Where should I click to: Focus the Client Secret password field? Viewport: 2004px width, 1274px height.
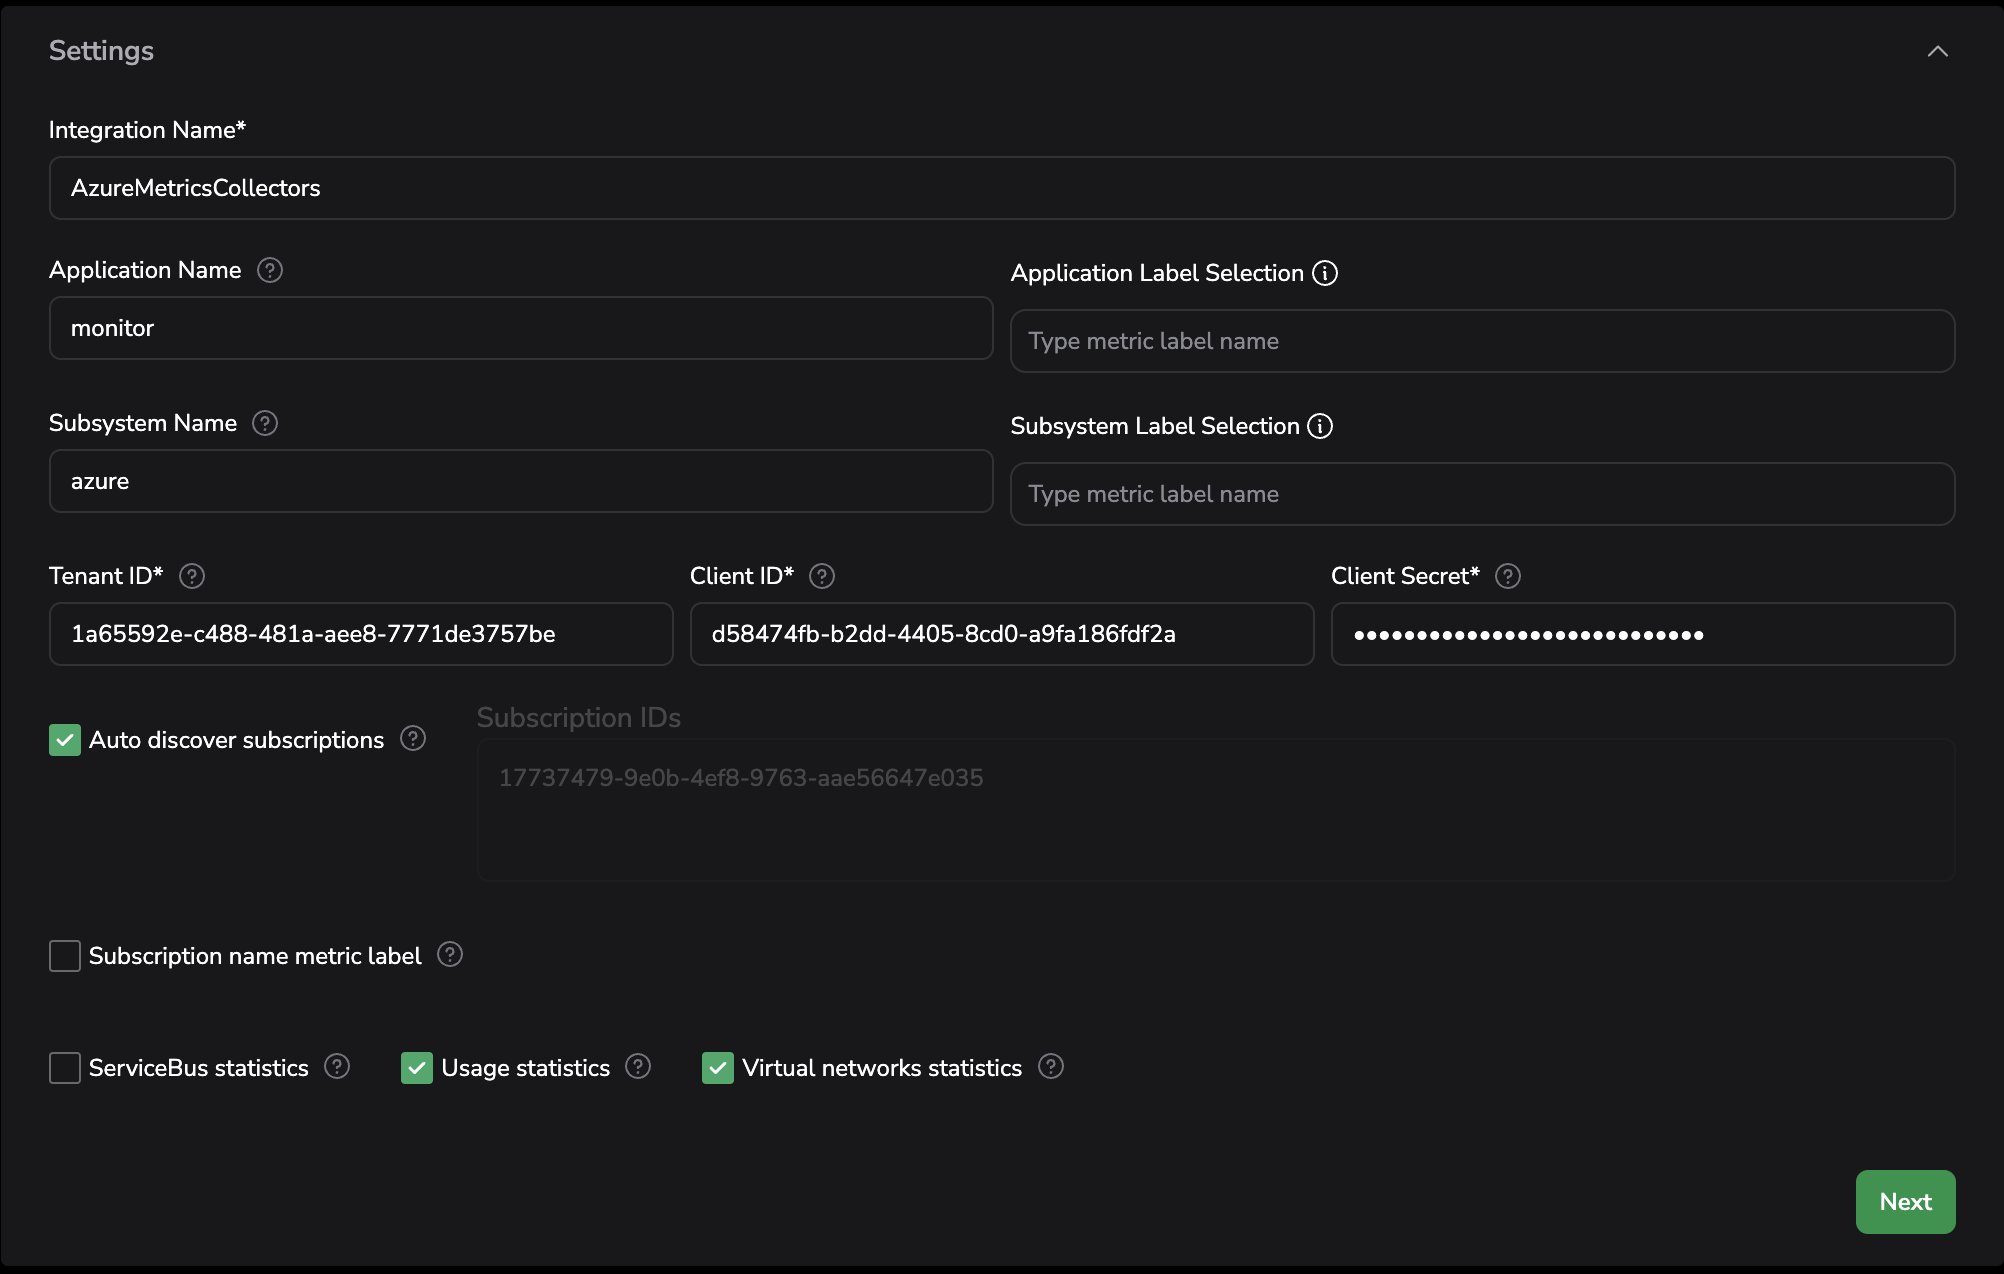[1642, 634]
